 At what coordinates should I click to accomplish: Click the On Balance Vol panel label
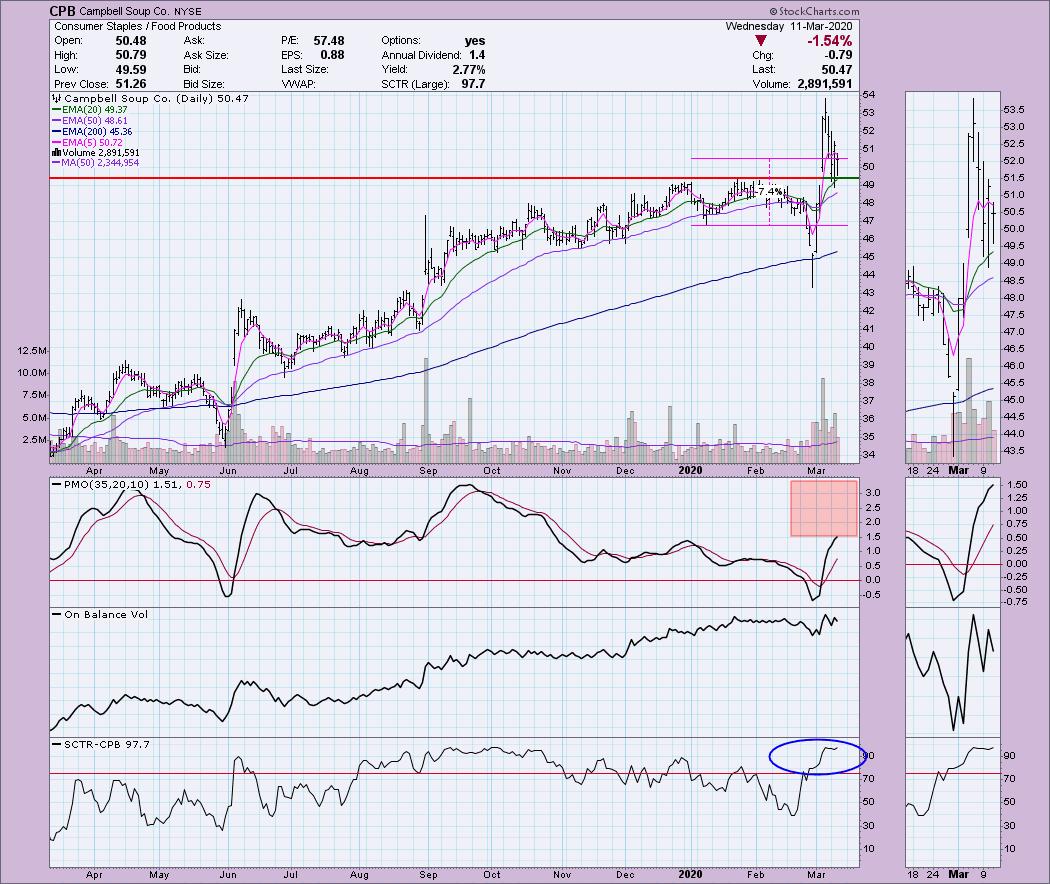[x=106, y=614]
